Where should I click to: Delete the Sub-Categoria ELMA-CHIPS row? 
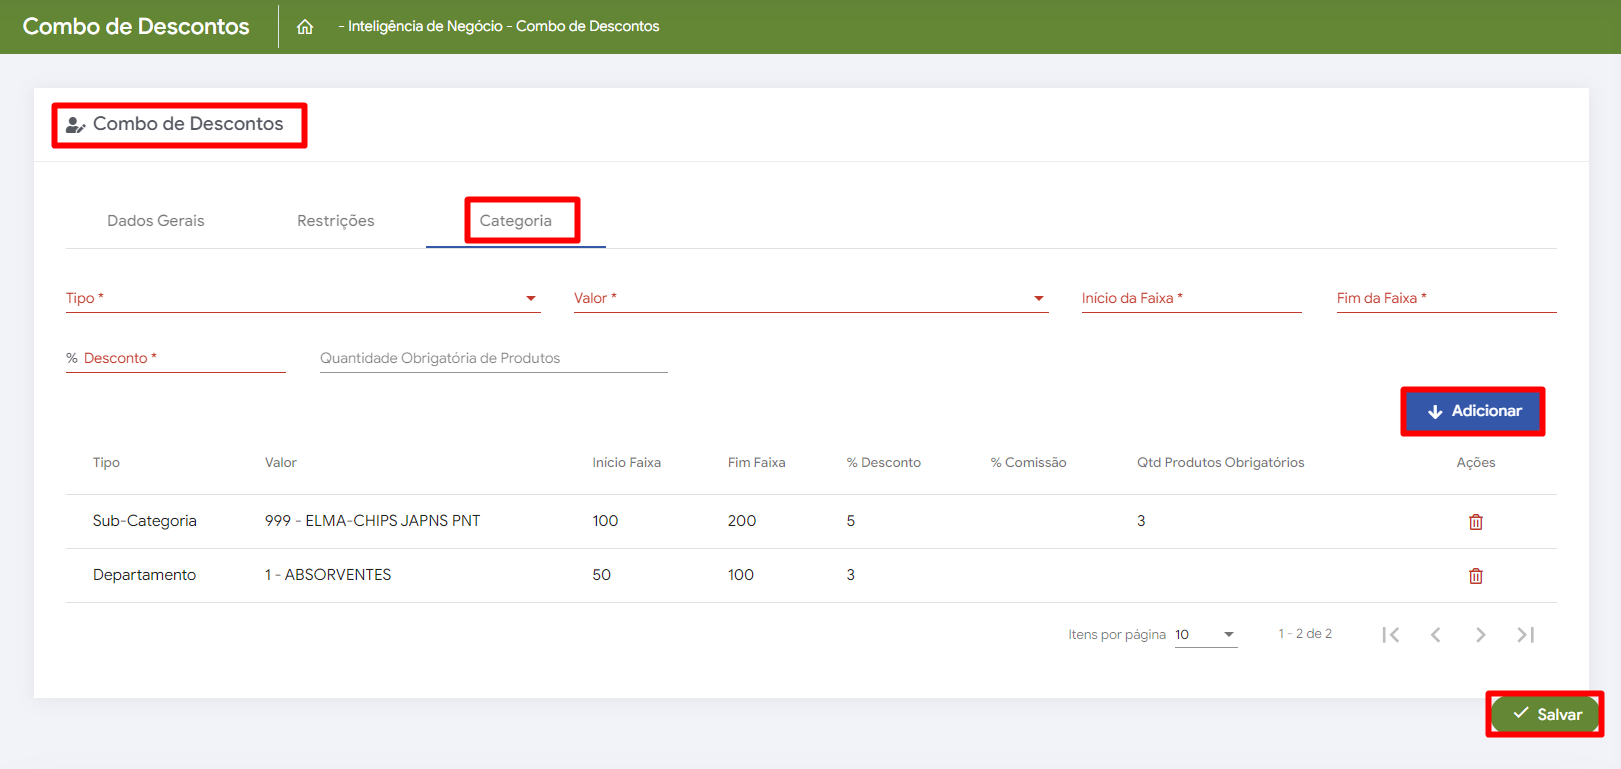tap(1475, 522)
